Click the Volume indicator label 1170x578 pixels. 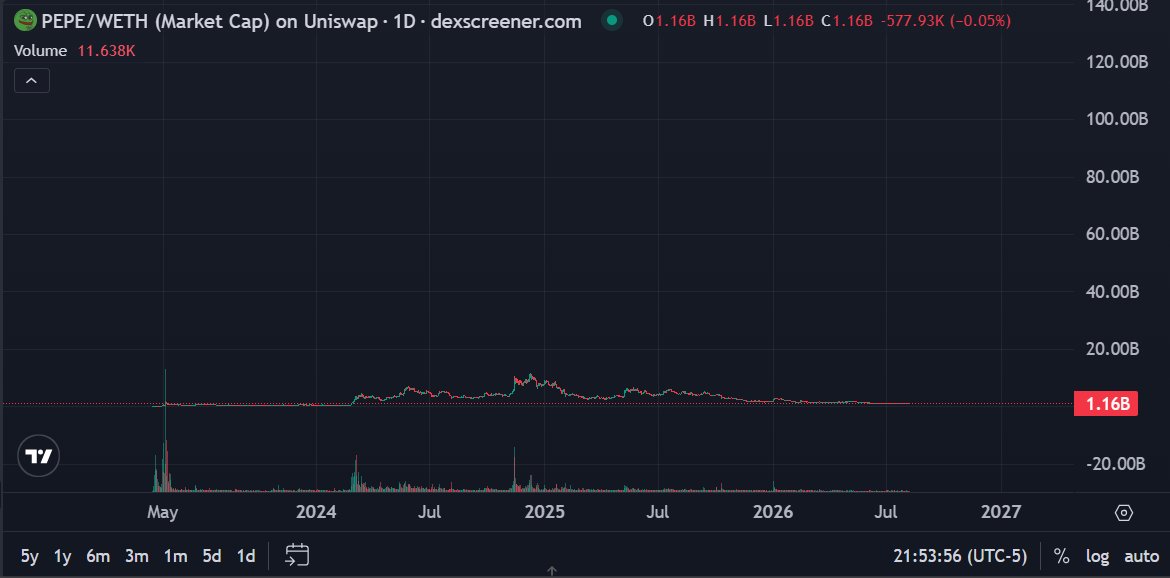40,51
